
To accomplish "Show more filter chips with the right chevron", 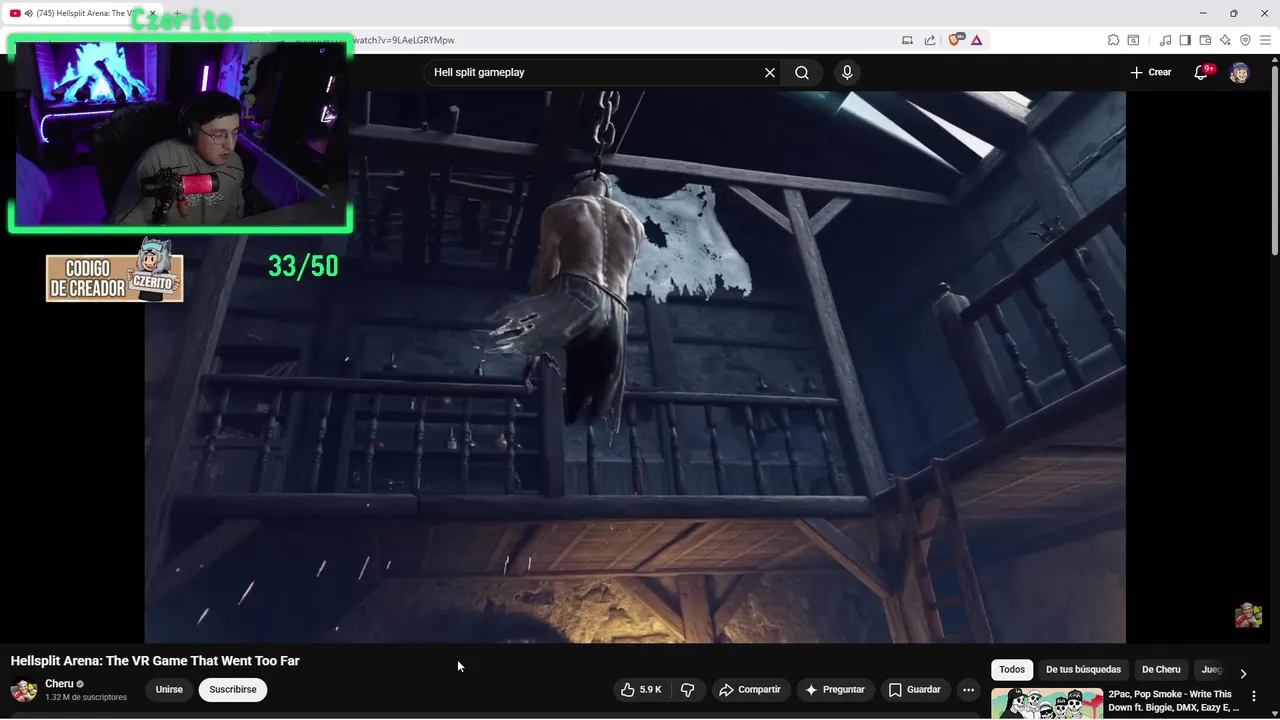I will pyautogui.click(x=1243, y=673).
